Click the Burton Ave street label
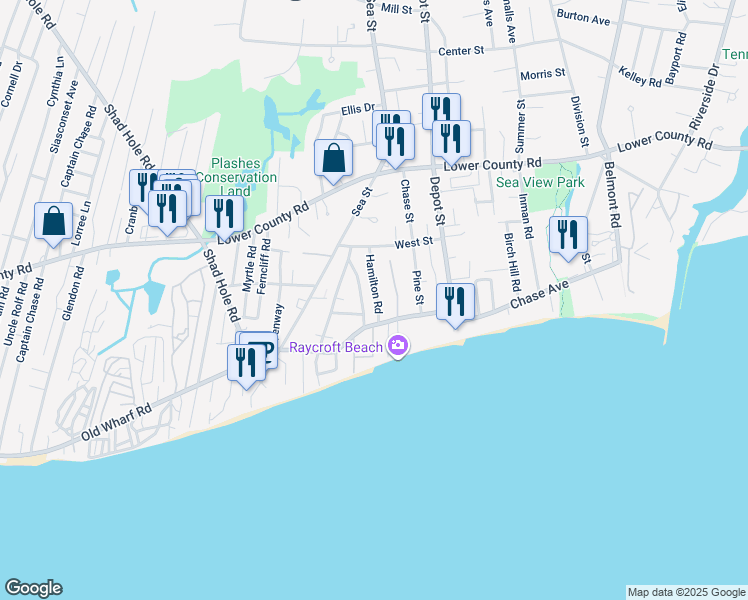The image size is (748, 600). point(583,17)
